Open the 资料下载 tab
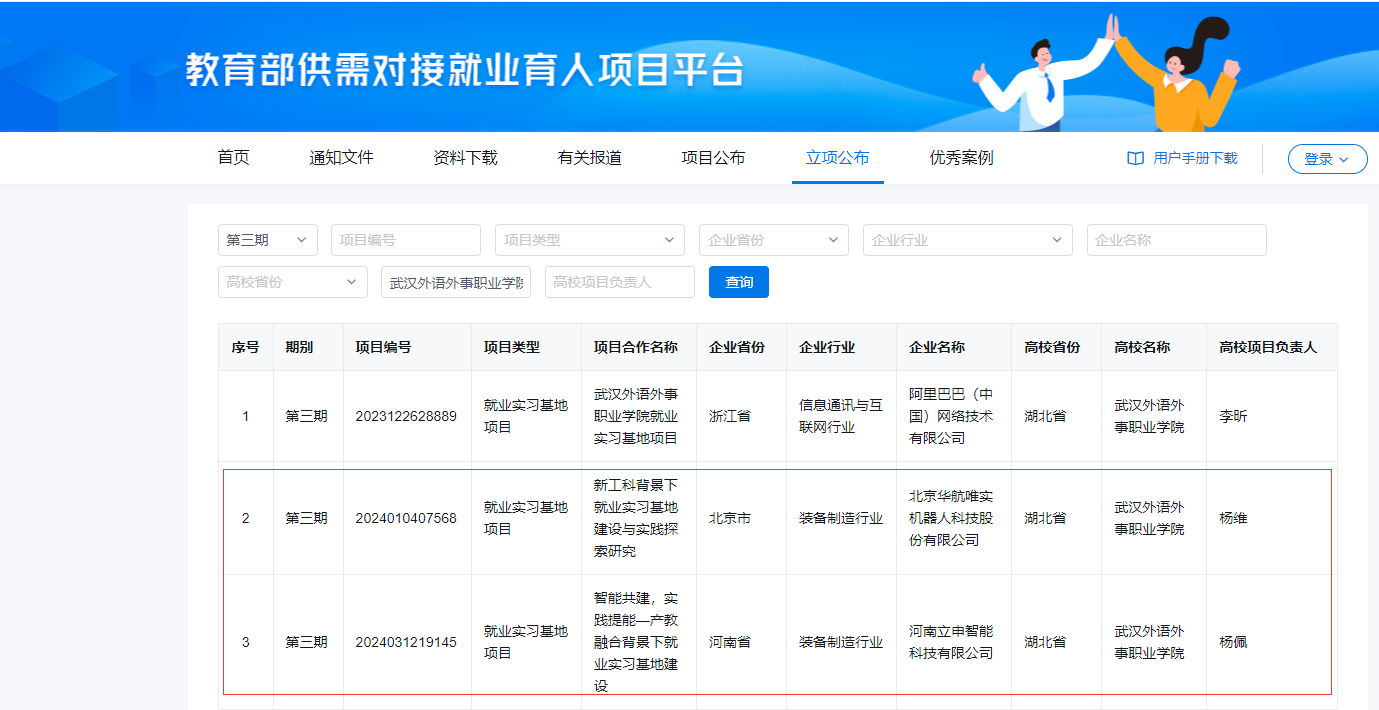The height and width of the screenshot is (710, 1379). coord(465,158)
